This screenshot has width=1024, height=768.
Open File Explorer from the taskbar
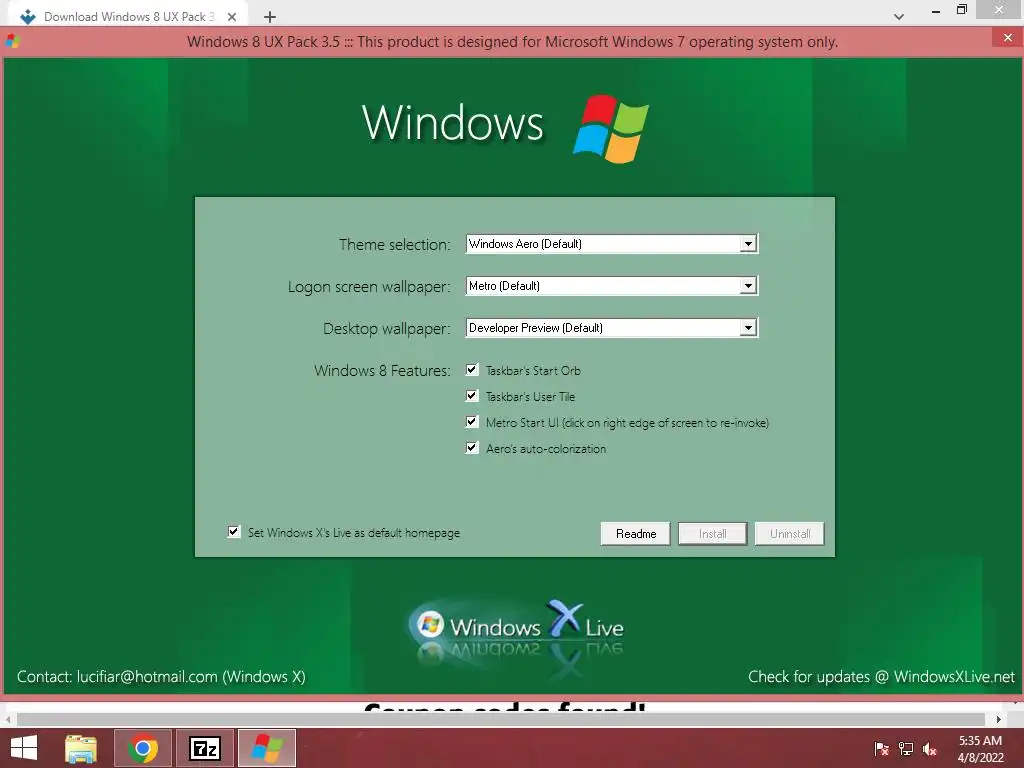[80, 748]
